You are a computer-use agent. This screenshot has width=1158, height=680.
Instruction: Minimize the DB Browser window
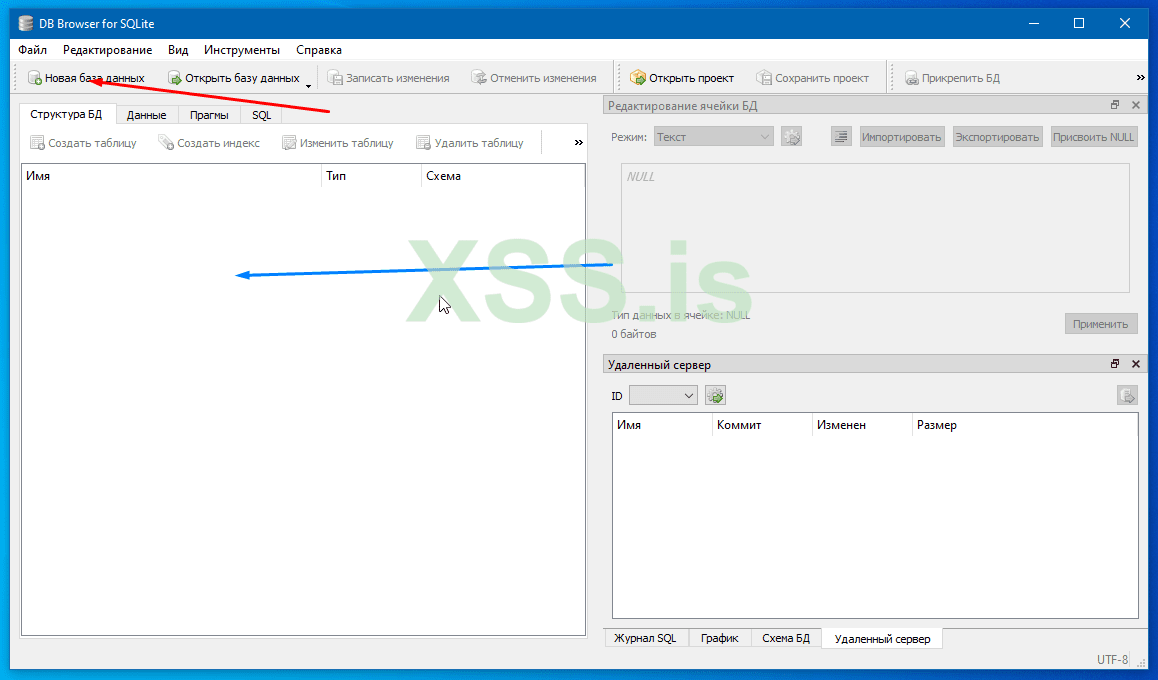[x=1034, y=24]
